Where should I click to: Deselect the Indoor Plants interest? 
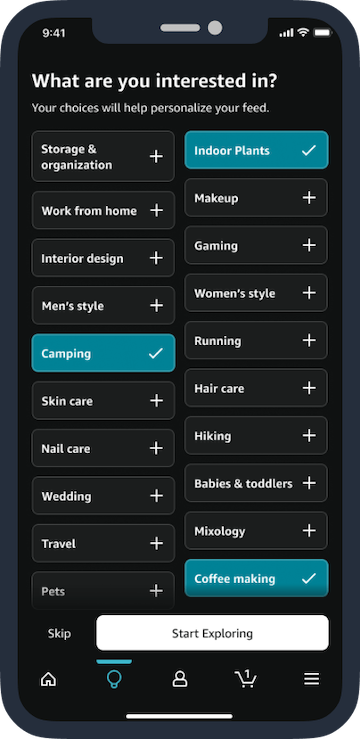[x=256, y=150]
